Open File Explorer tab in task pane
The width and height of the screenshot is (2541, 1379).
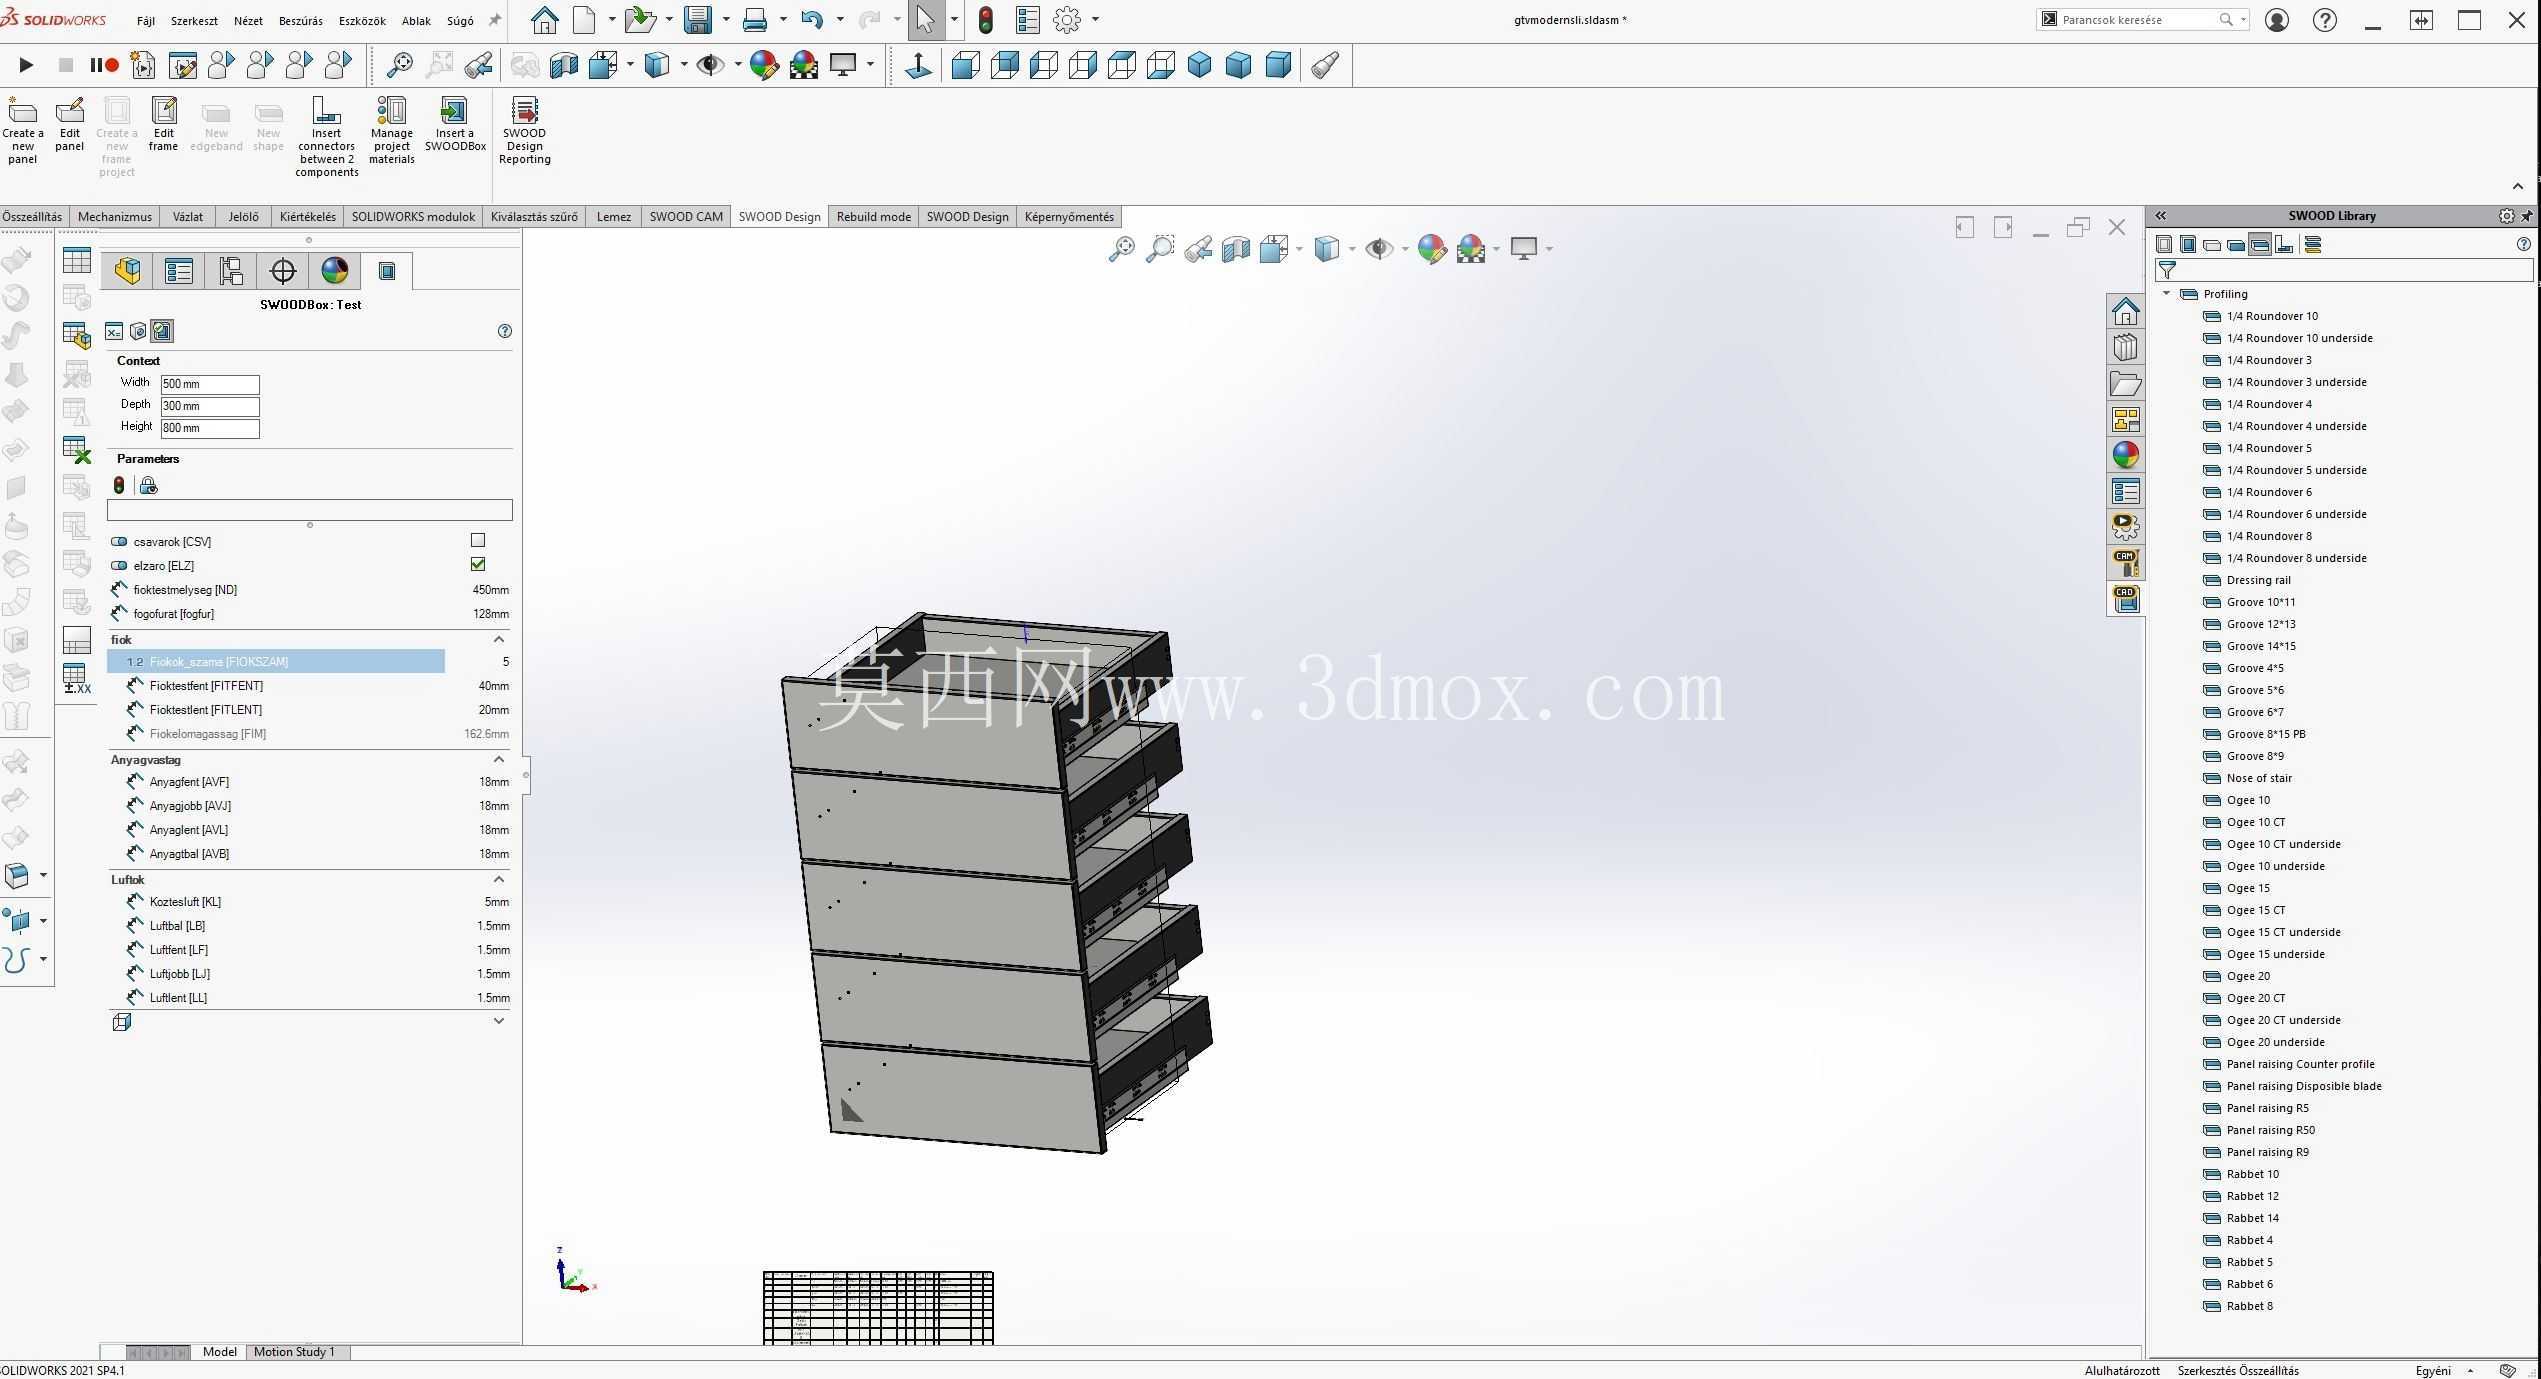(x=2125, y=384)
